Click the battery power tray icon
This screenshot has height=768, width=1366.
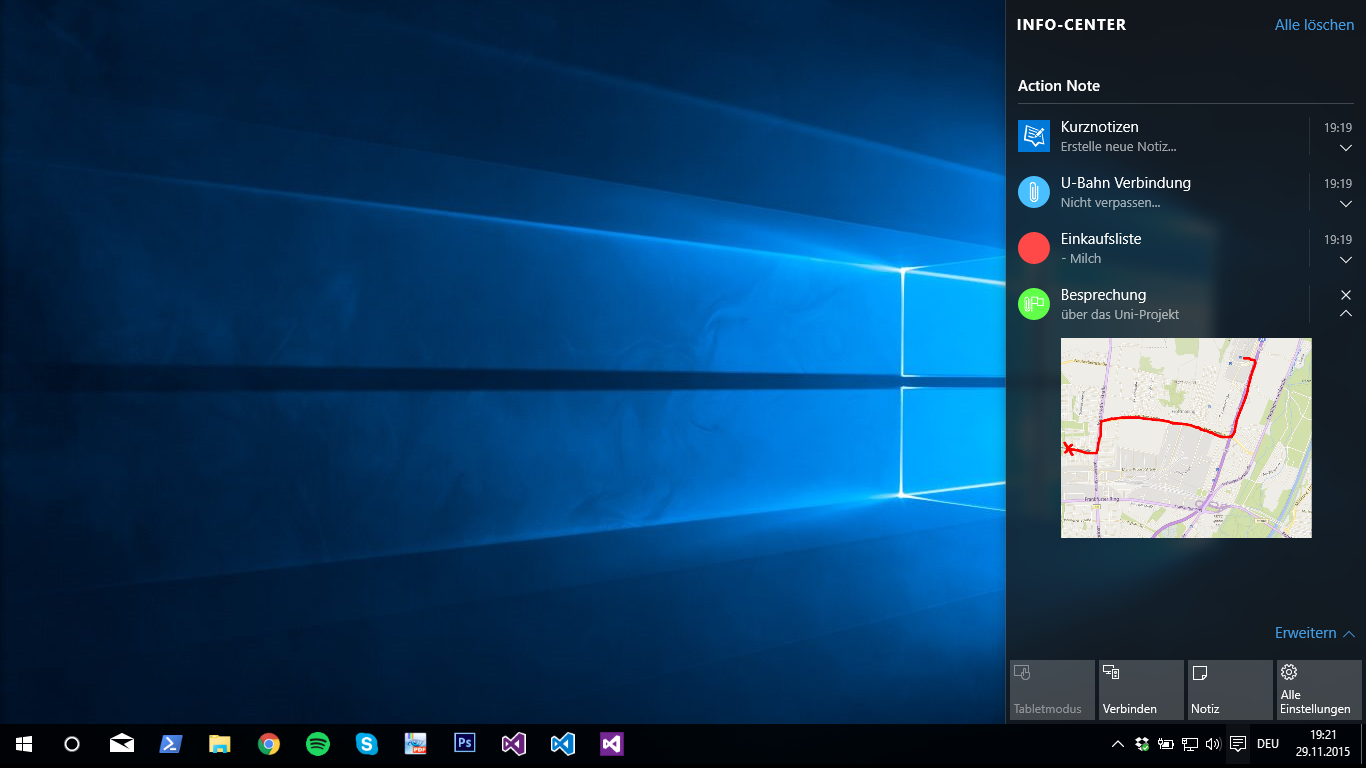pos(1166,744)
